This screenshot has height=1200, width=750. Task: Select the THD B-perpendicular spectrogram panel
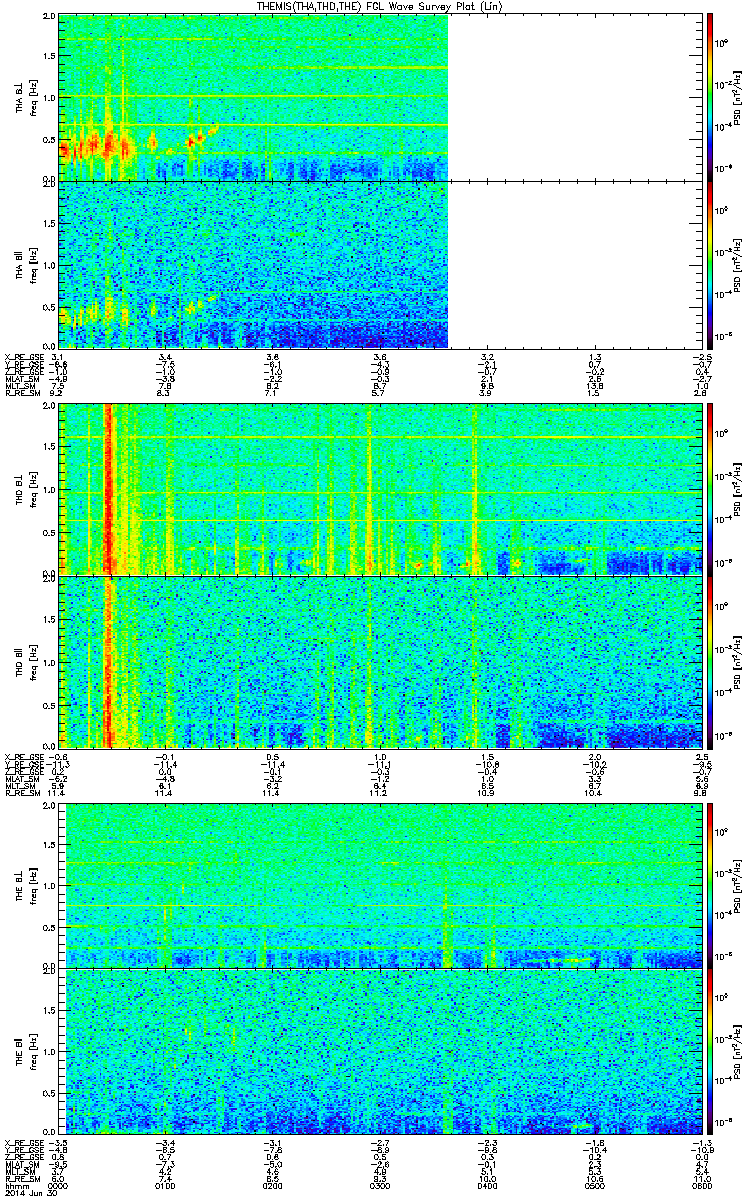pos(380,489)
